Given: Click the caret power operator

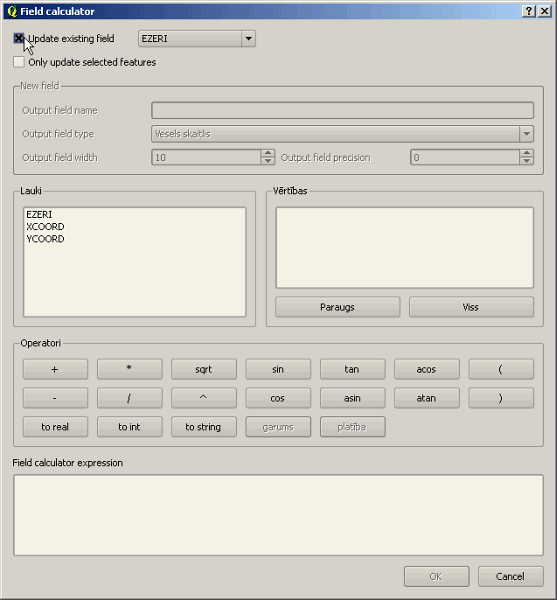Looking at the screenshot, I should [204, 398].
